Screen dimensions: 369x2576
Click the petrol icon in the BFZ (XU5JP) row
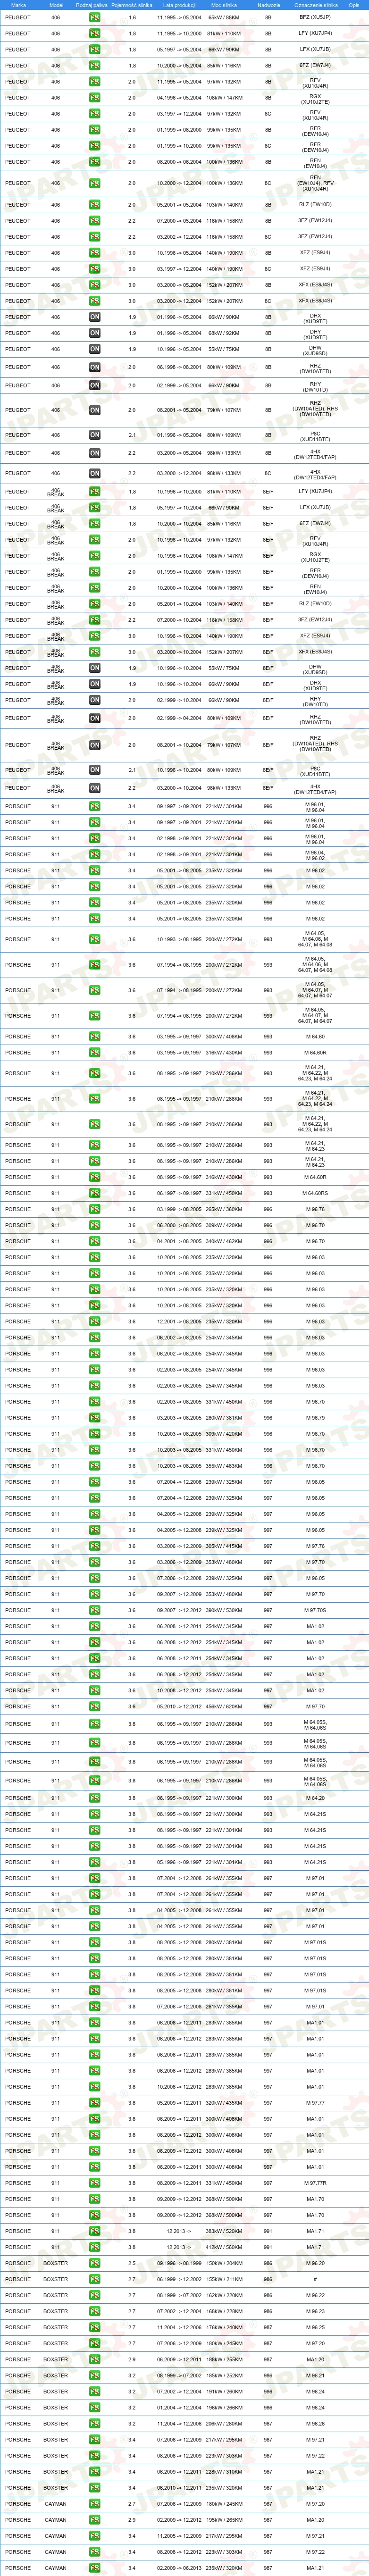coord(95,18)
